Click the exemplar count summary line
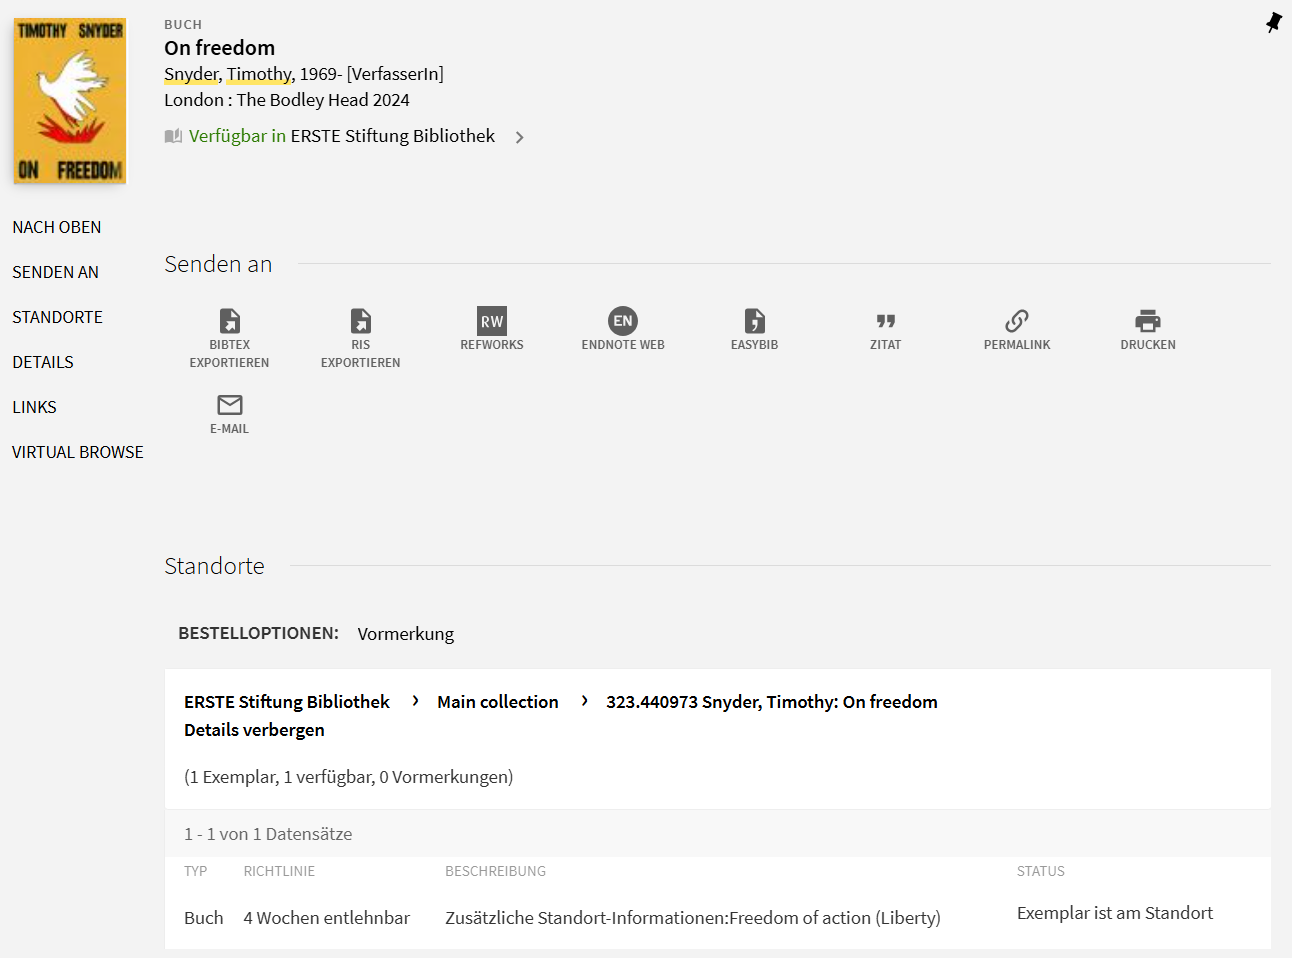 coord(349,777)
